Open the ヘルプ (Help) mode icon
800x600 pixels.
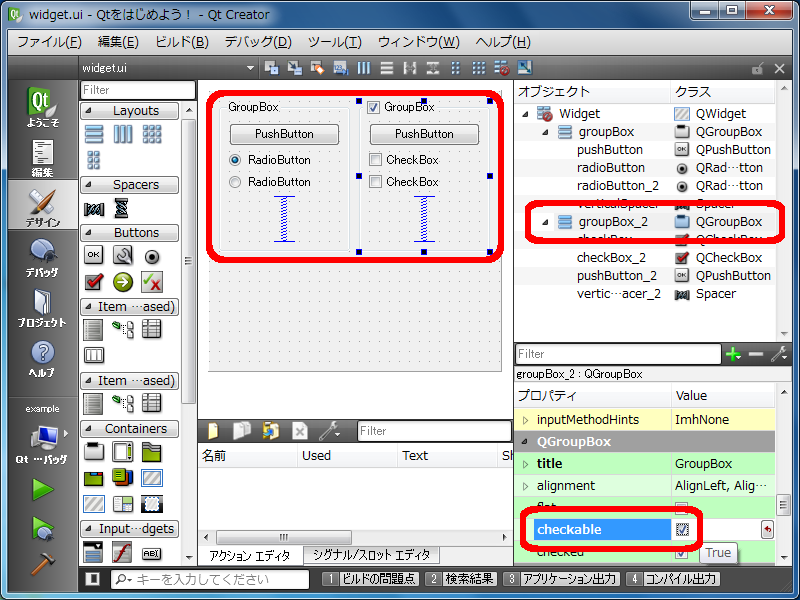(41, 357)
